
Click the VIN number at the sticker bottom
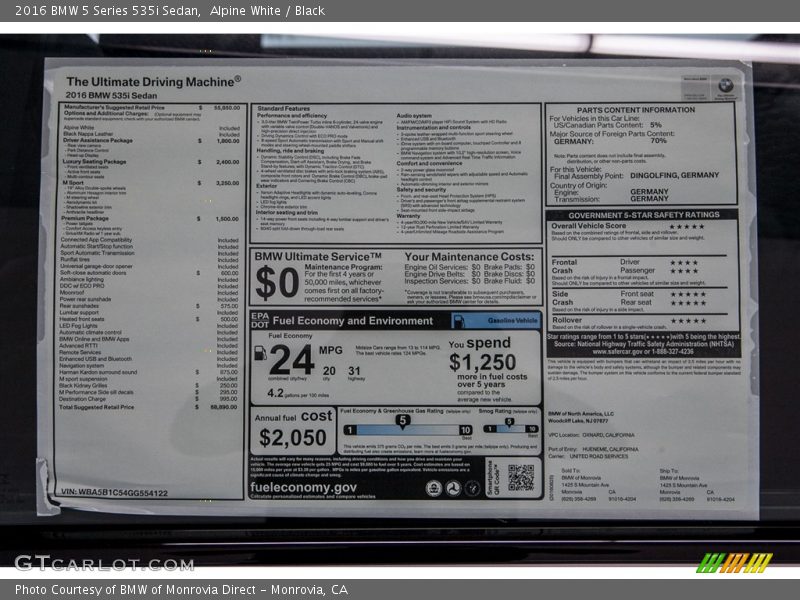[x=114, y=493]
